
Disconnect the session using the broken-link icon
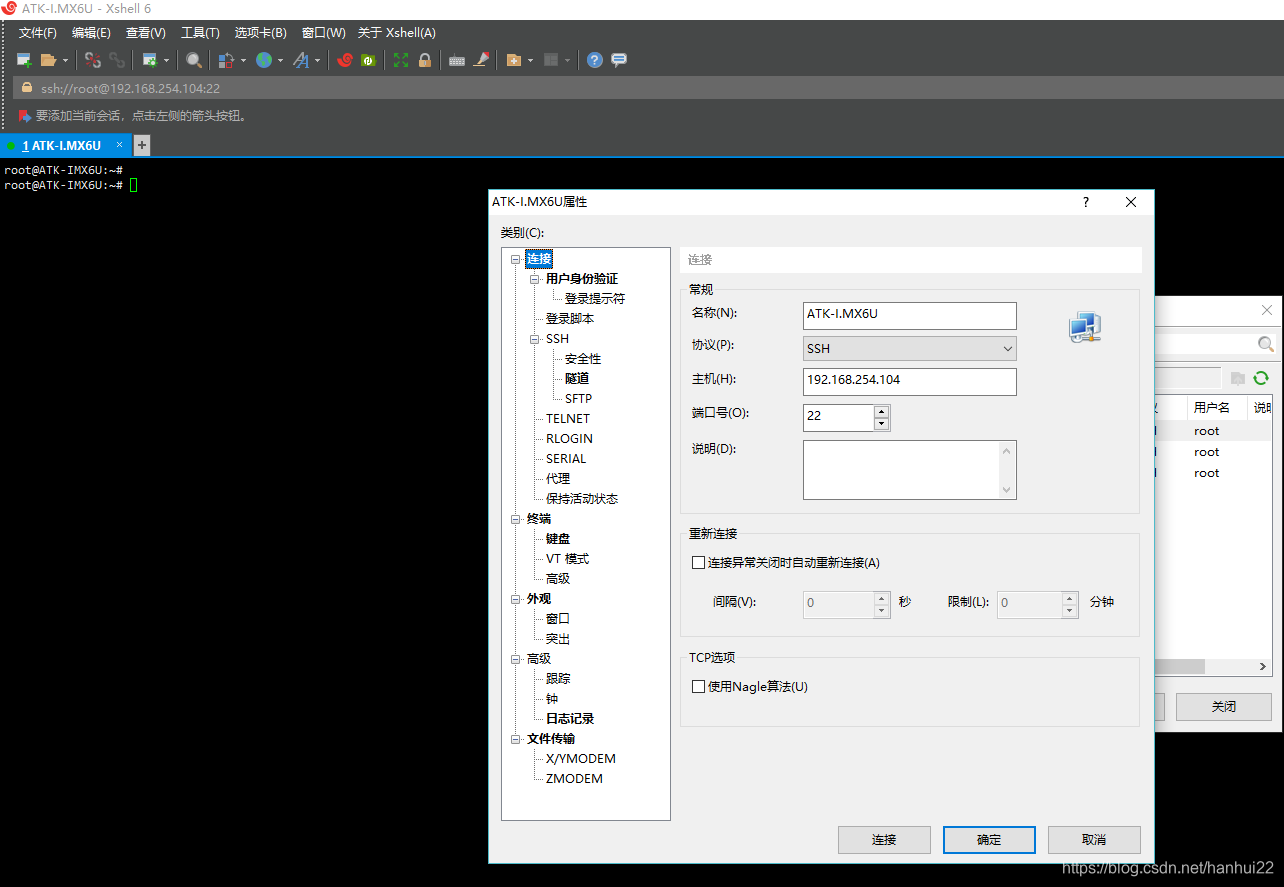pyautogui.click(x=93, y=60)
